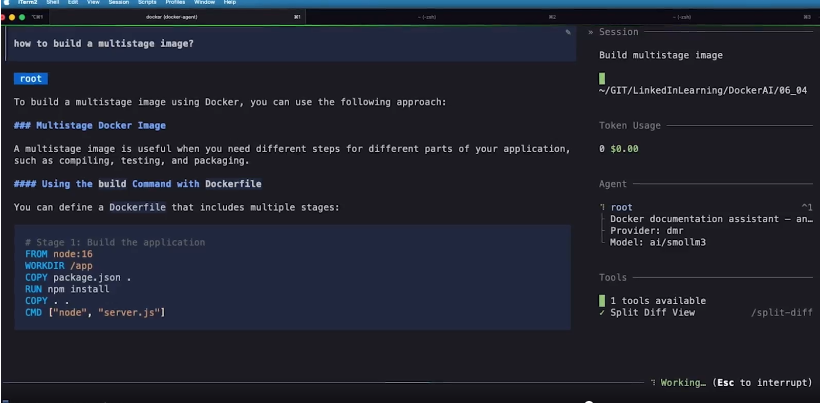Select the root agent in the sidebar
The width and height of the screenshot is (820, 403).
point(621,208)
